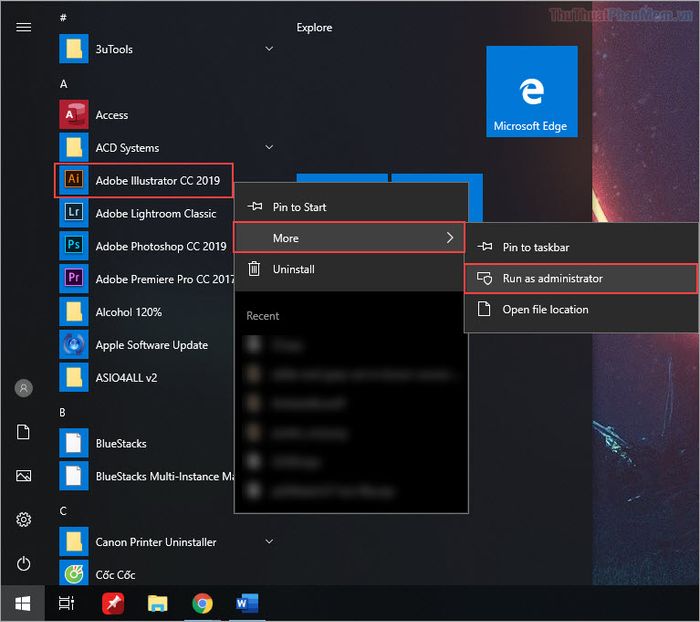700x622 pixels.
Task: Click the '#' section letter header
Action: (x=63, y=17)
